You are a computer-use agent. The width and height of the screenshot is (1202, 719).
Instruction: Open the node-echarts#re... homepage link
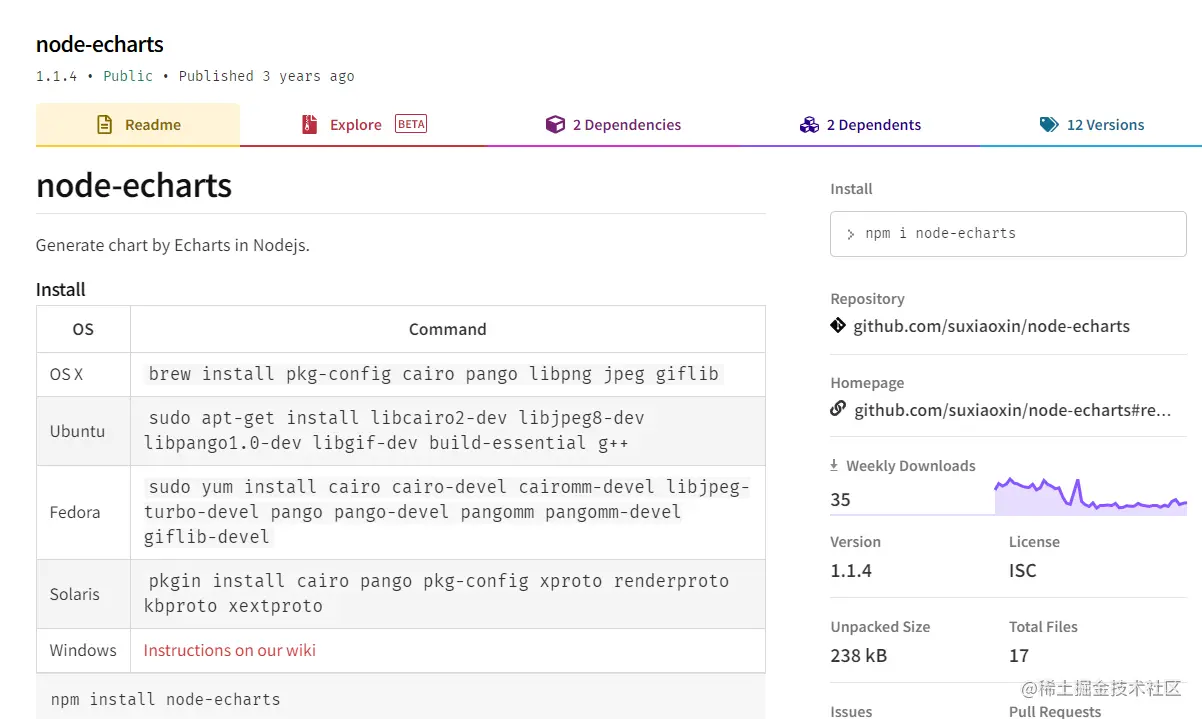coord(1012,409)
